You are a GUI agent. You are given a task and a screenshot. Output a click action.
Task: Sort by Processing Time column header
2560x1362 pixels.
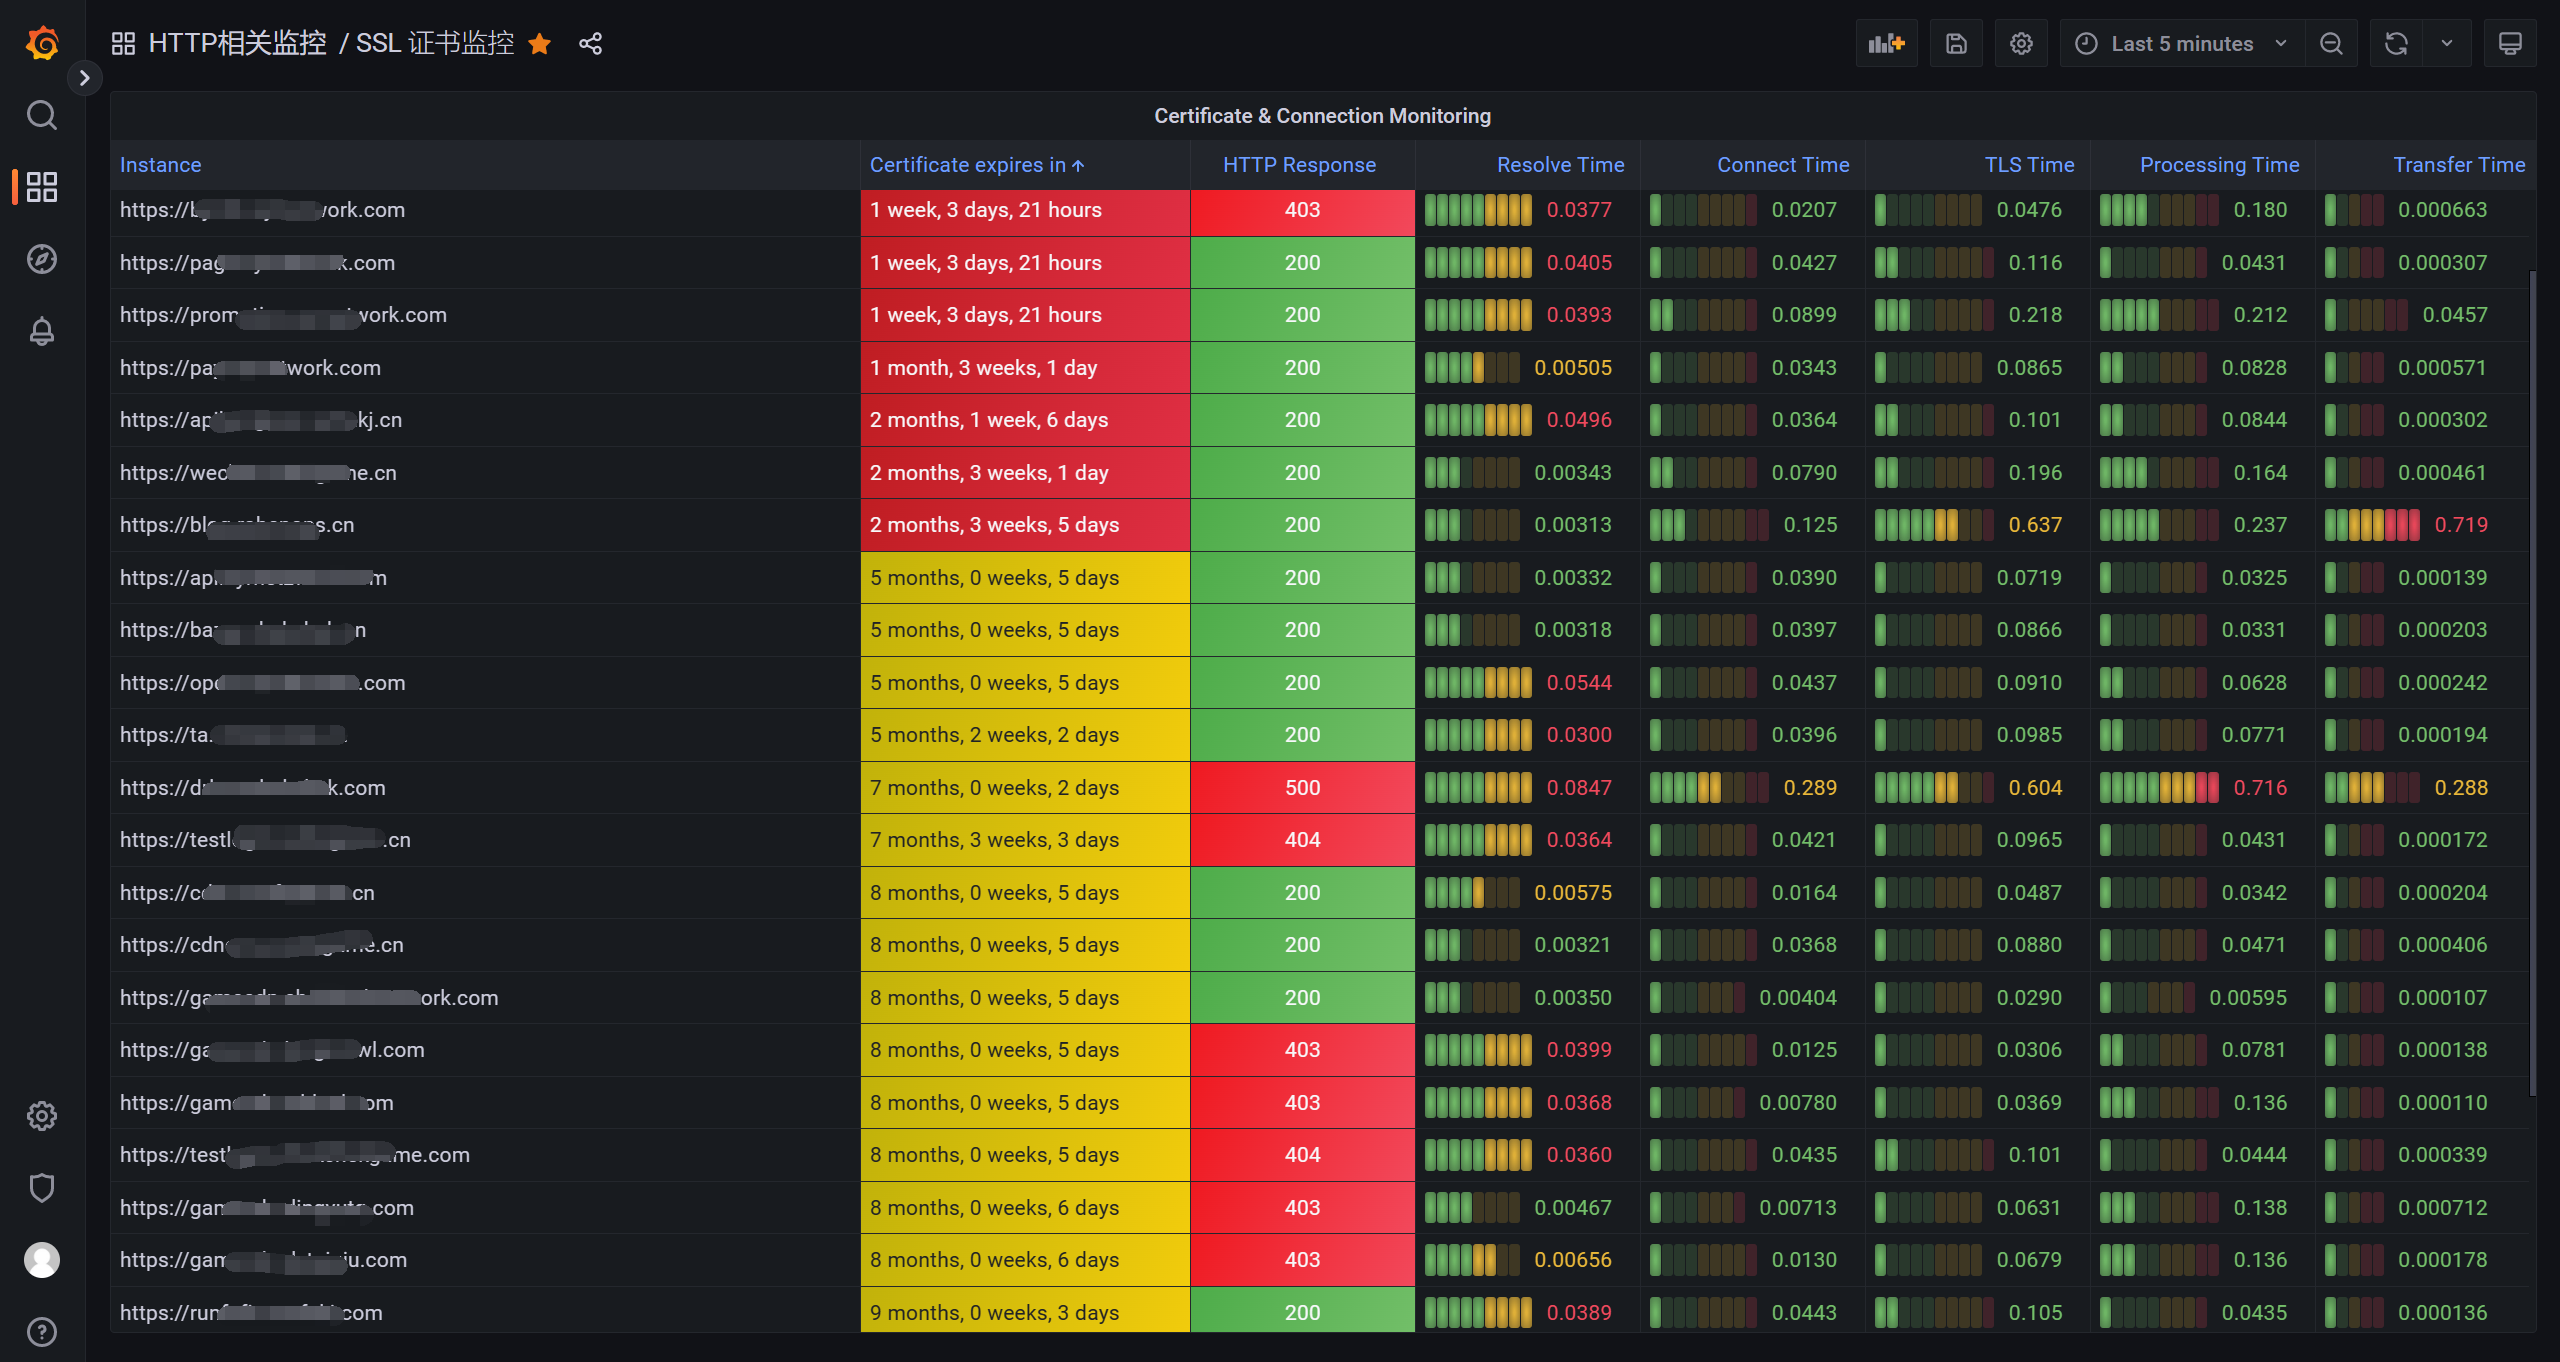(x=2219, y=165)
